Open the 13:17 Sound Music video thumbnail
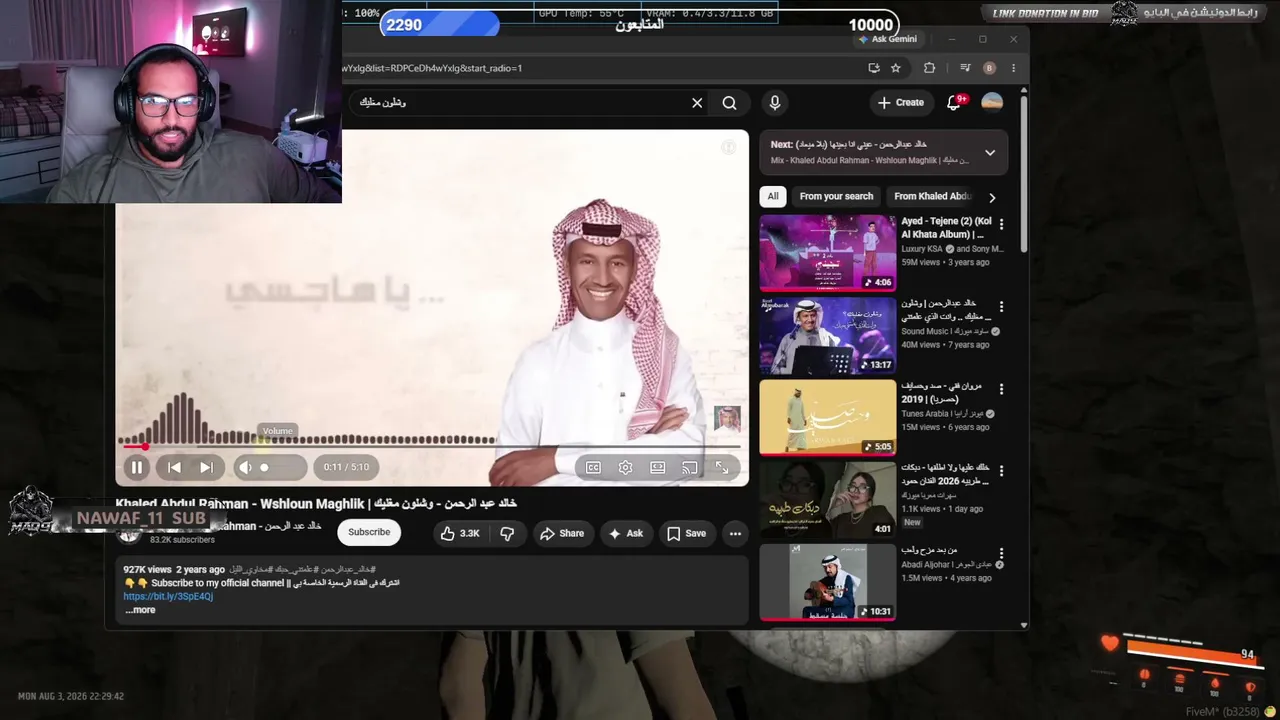The image size is (1280, 720). coord(828,335)
